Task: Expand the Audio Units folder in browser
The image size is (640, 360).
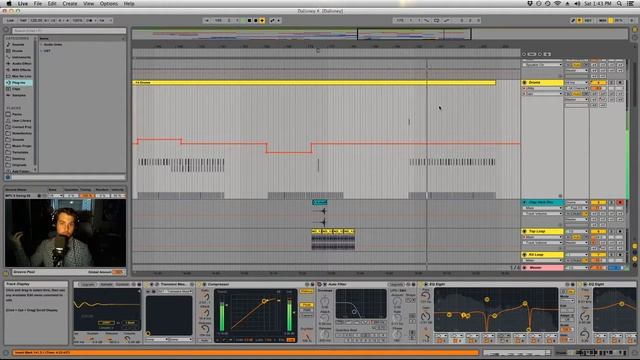Action: coord(42,44)
